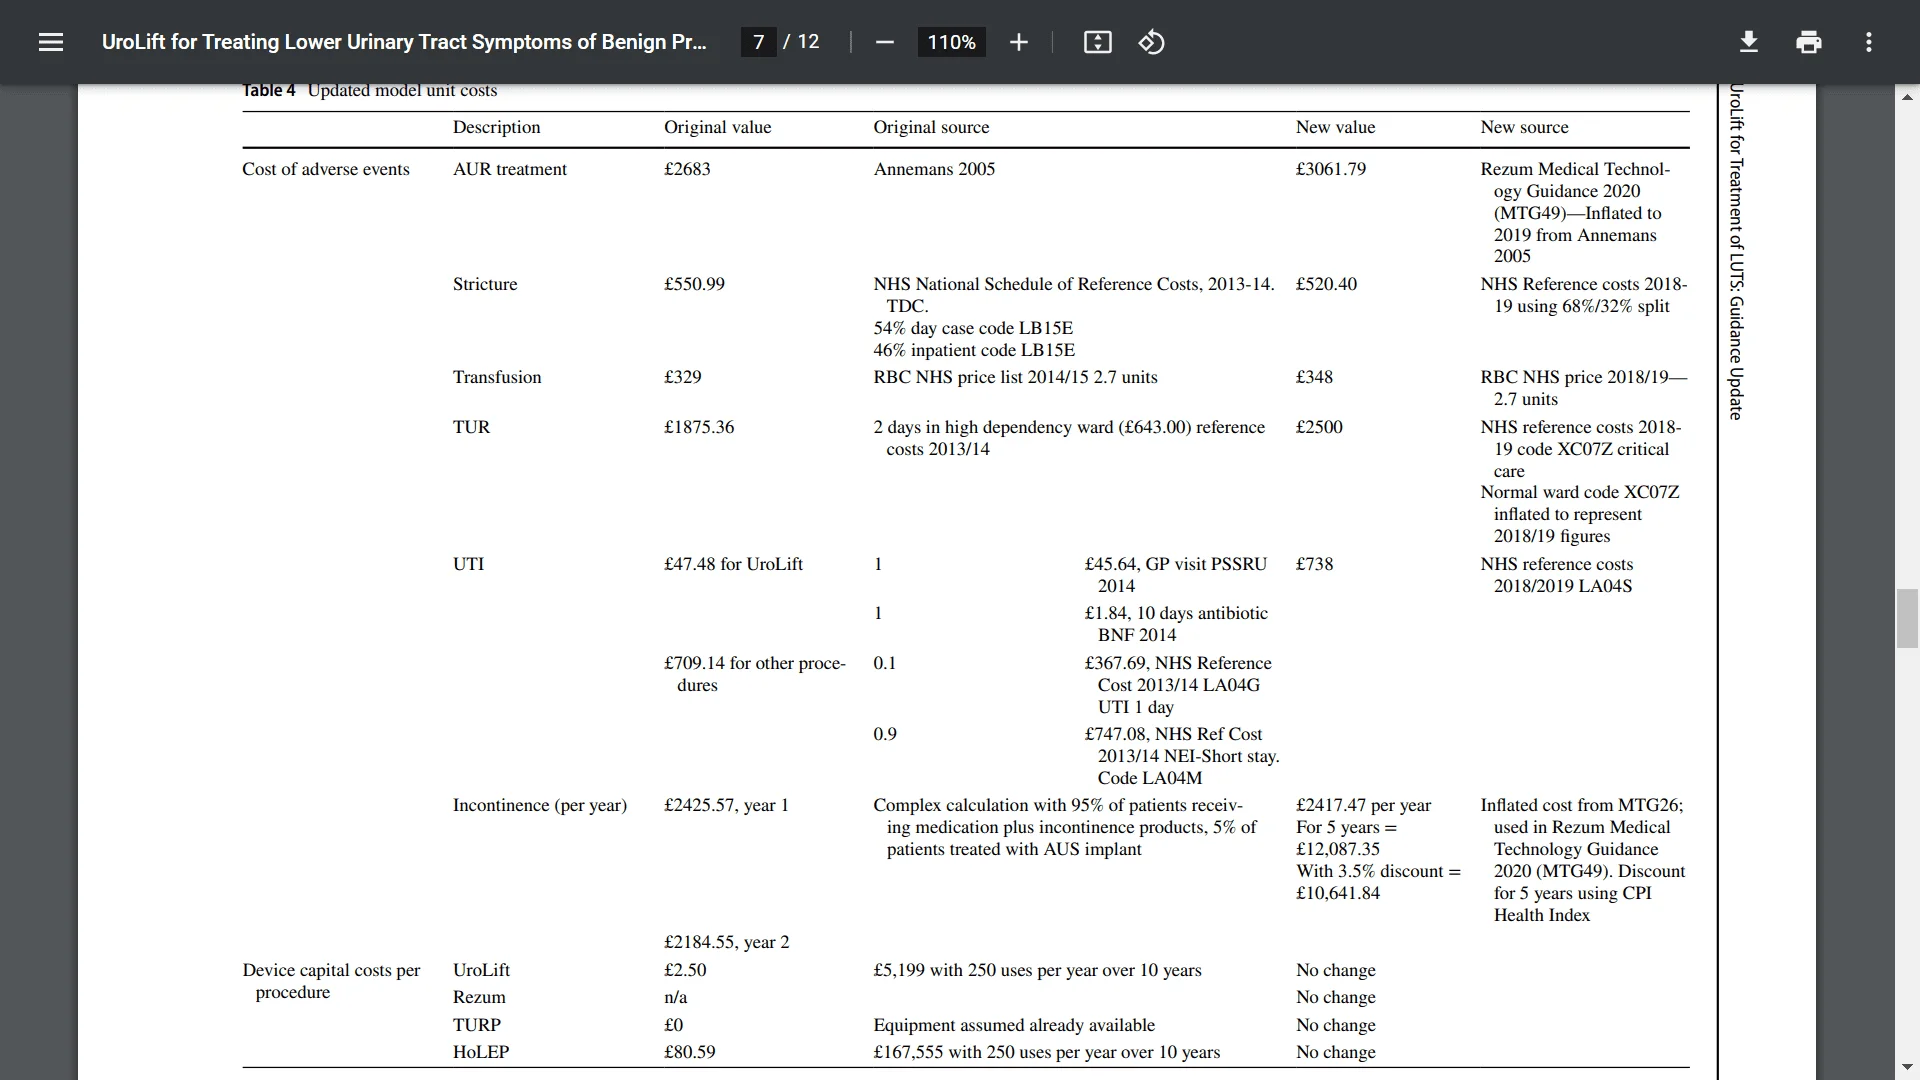
Task: Click the total pages count 12
Action: (x=808, y=42)
